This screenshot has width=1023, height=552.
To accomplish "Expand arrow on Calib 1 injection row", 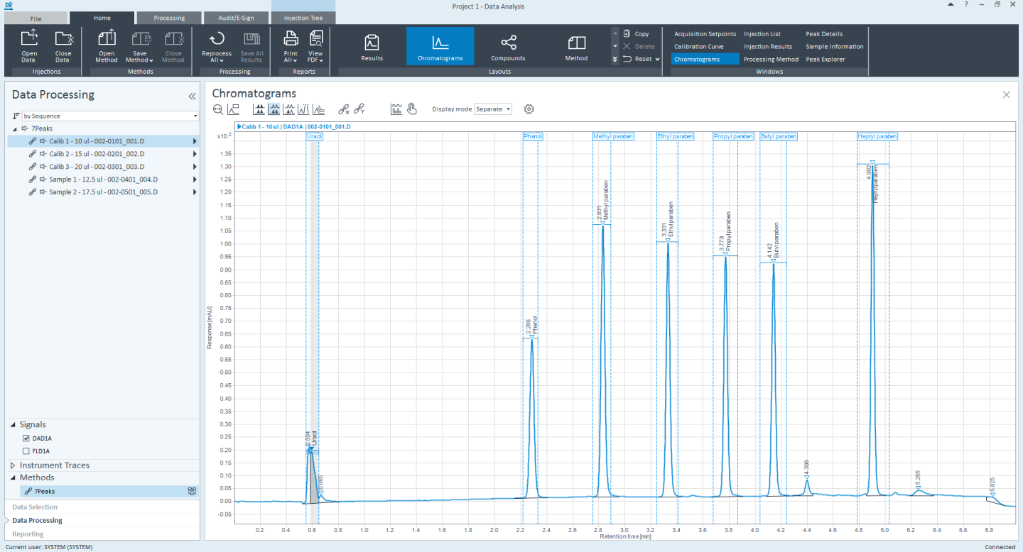I will click(194, 141).
